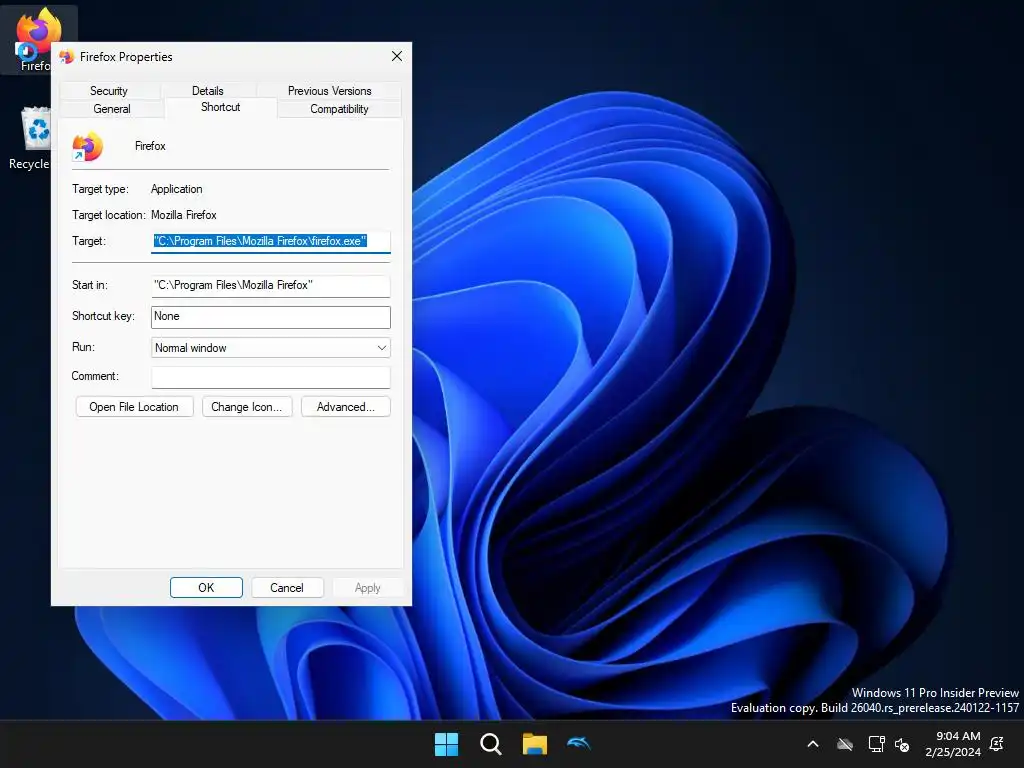
Task: Open the Previous Versions tab
Action: (x=329, y=91)
